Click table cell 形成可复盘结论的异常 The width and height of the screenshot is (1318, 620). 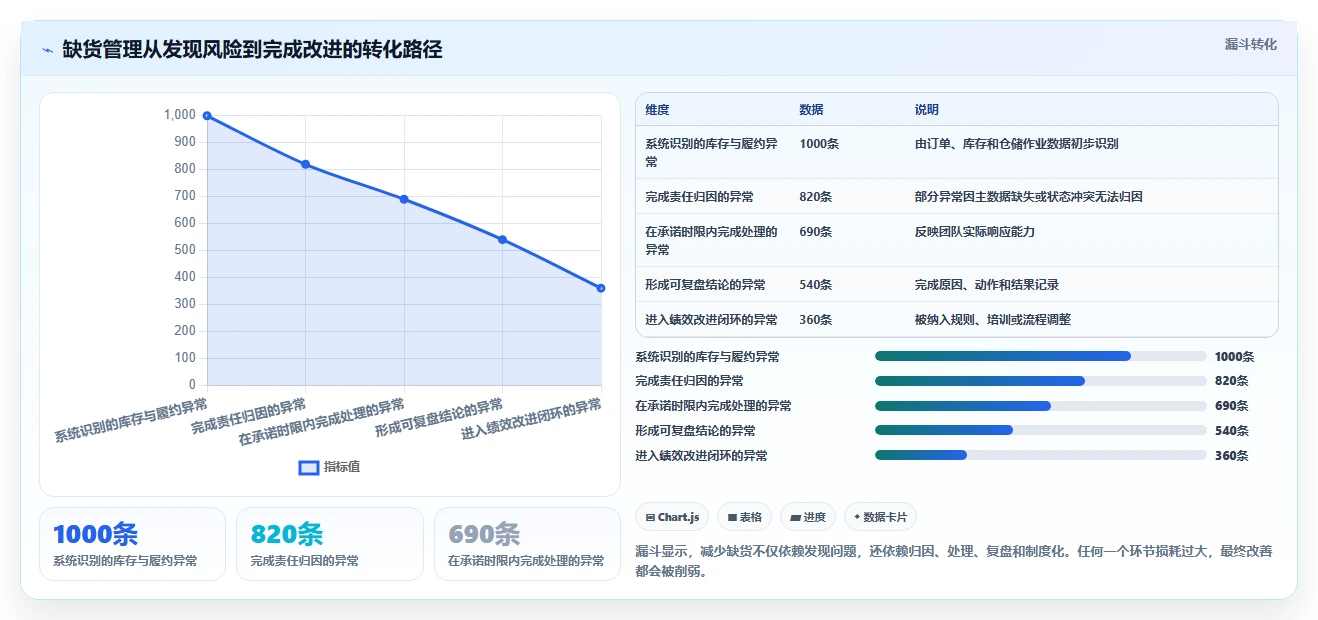coord(705,285)
